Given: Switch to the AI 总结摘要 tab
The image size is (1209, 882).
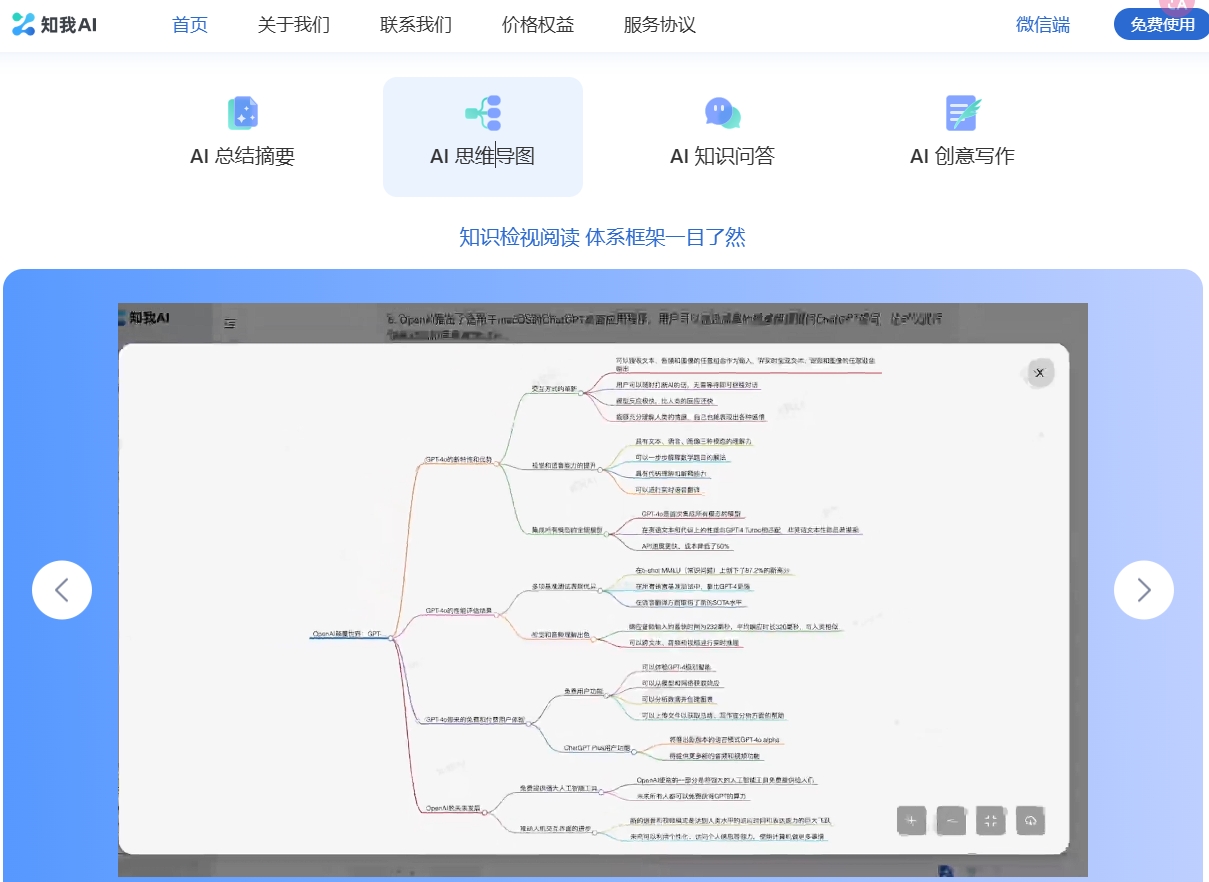Looking at the screenshot, I should (x=243, y=137).
